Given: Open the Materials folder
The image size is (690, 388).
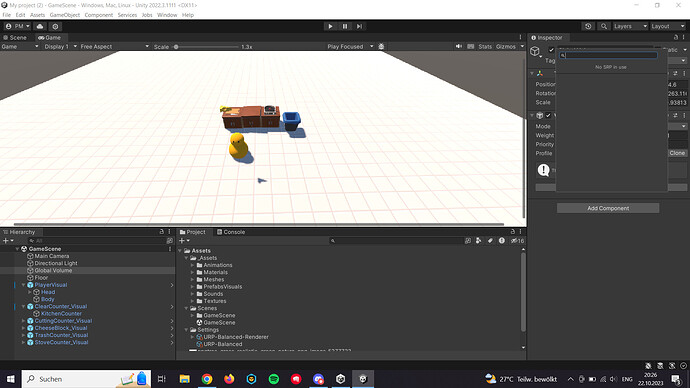Looking at the screenshot, I should point(215,272).
